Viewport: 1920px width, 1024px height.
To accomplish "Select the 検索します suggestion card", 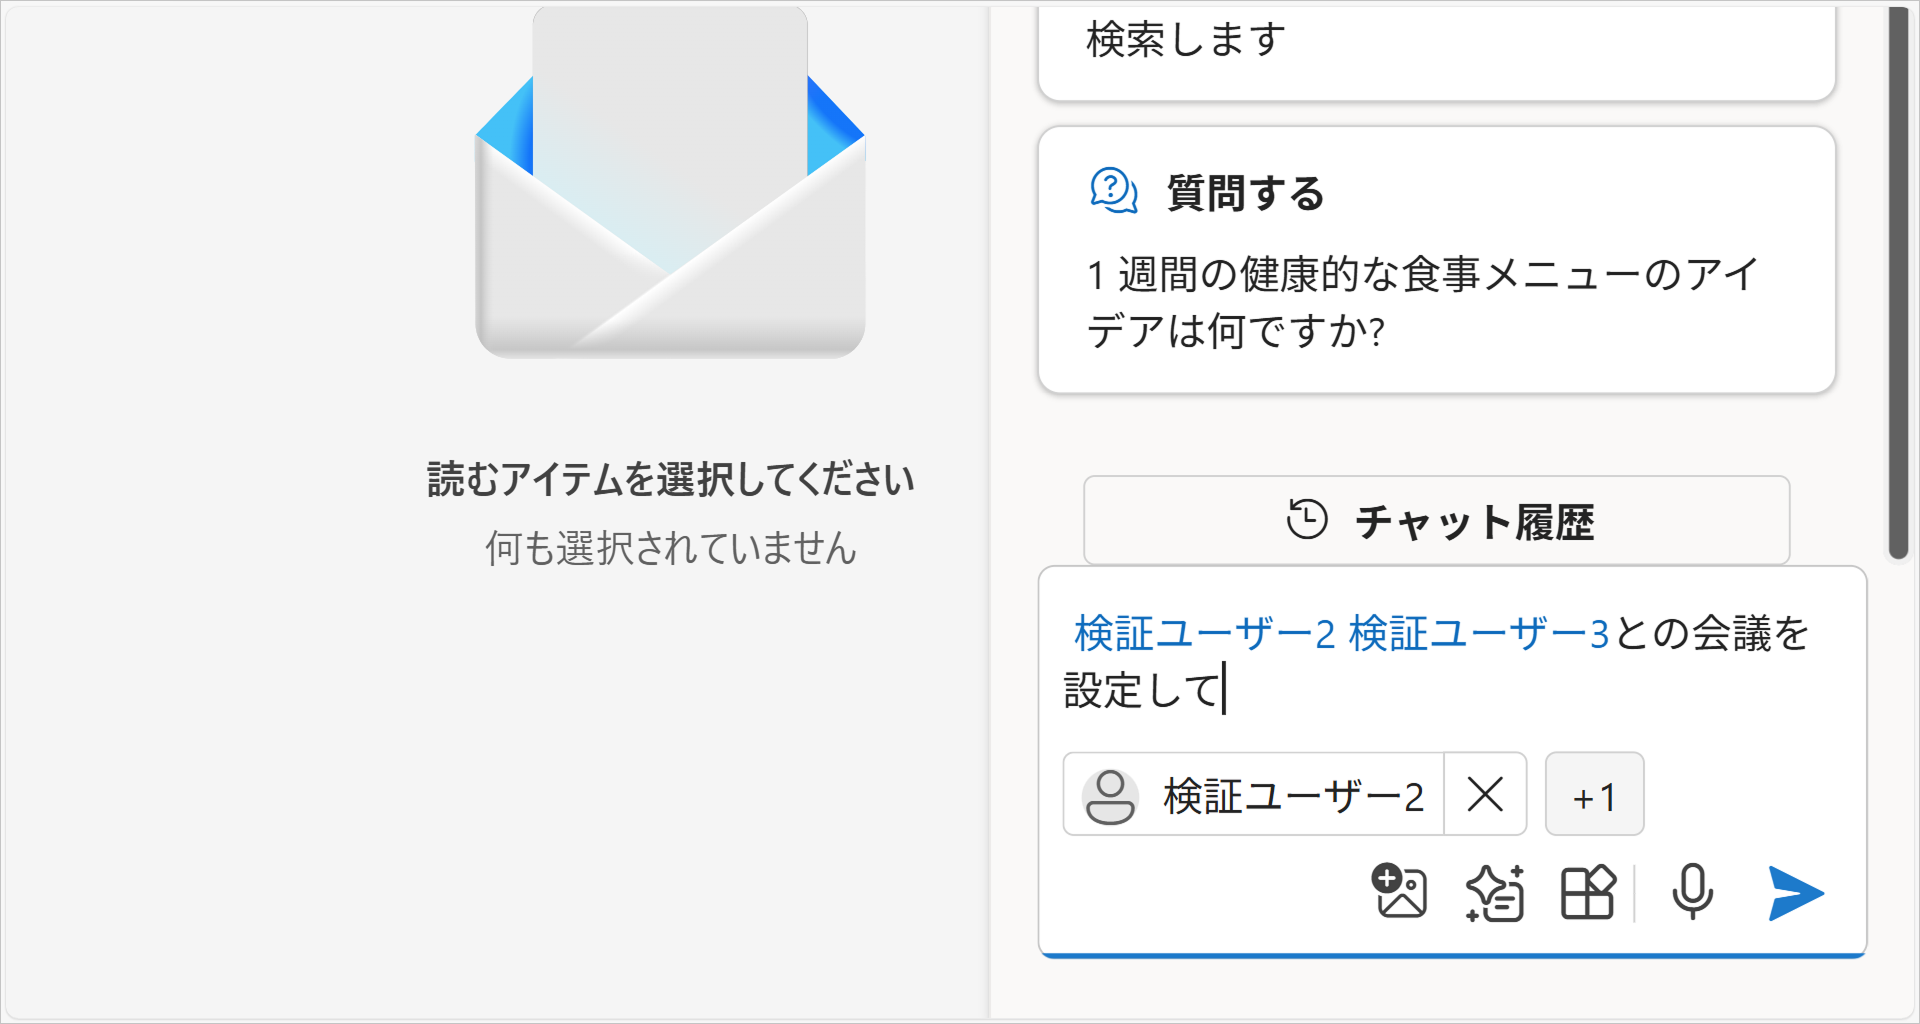I will (x=1436, y=50).
